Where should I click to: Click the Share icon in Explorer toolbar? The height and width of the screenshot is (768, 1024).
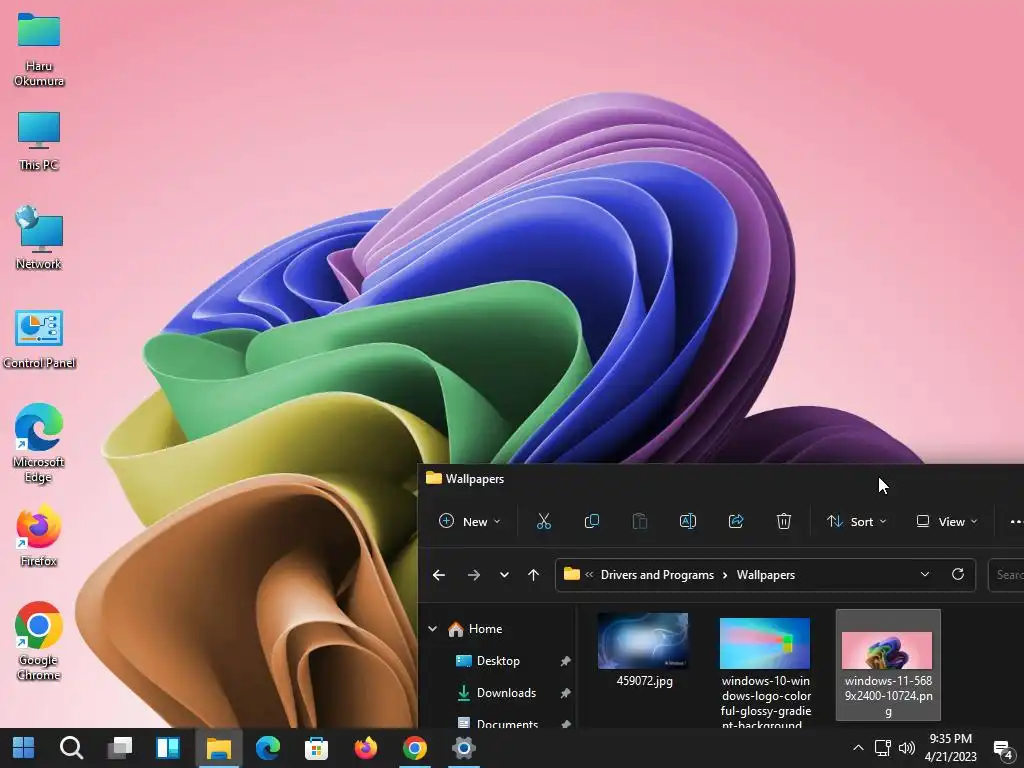pyautogui.click(x=736, y=521)
